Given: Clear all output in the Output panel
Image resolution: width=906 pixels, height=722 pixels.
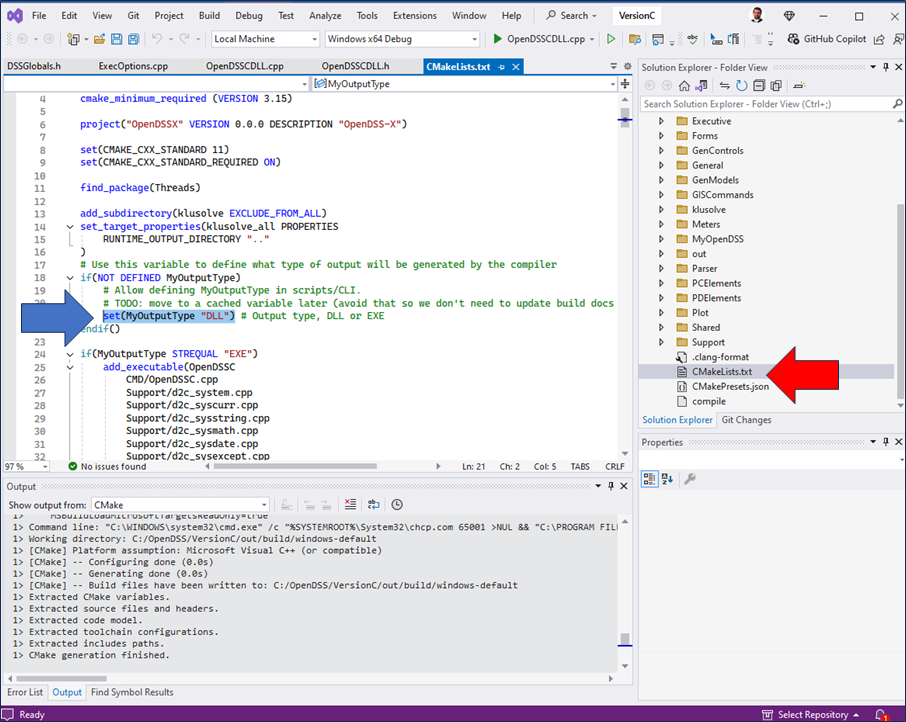Looking at the screenshot, I should [350, 505].
